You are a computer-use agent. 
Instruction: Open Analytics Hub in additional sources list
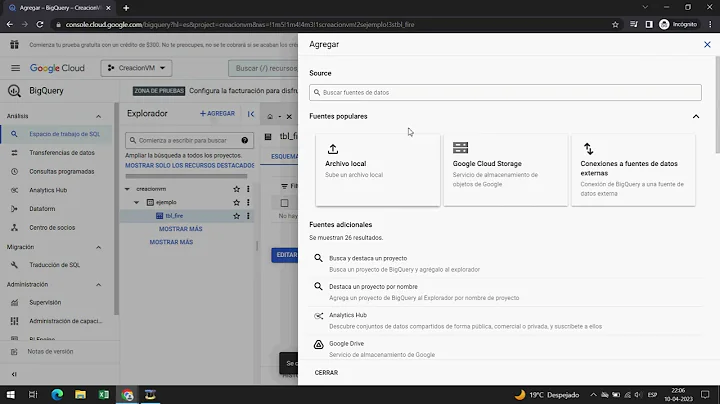coord(505,320)
